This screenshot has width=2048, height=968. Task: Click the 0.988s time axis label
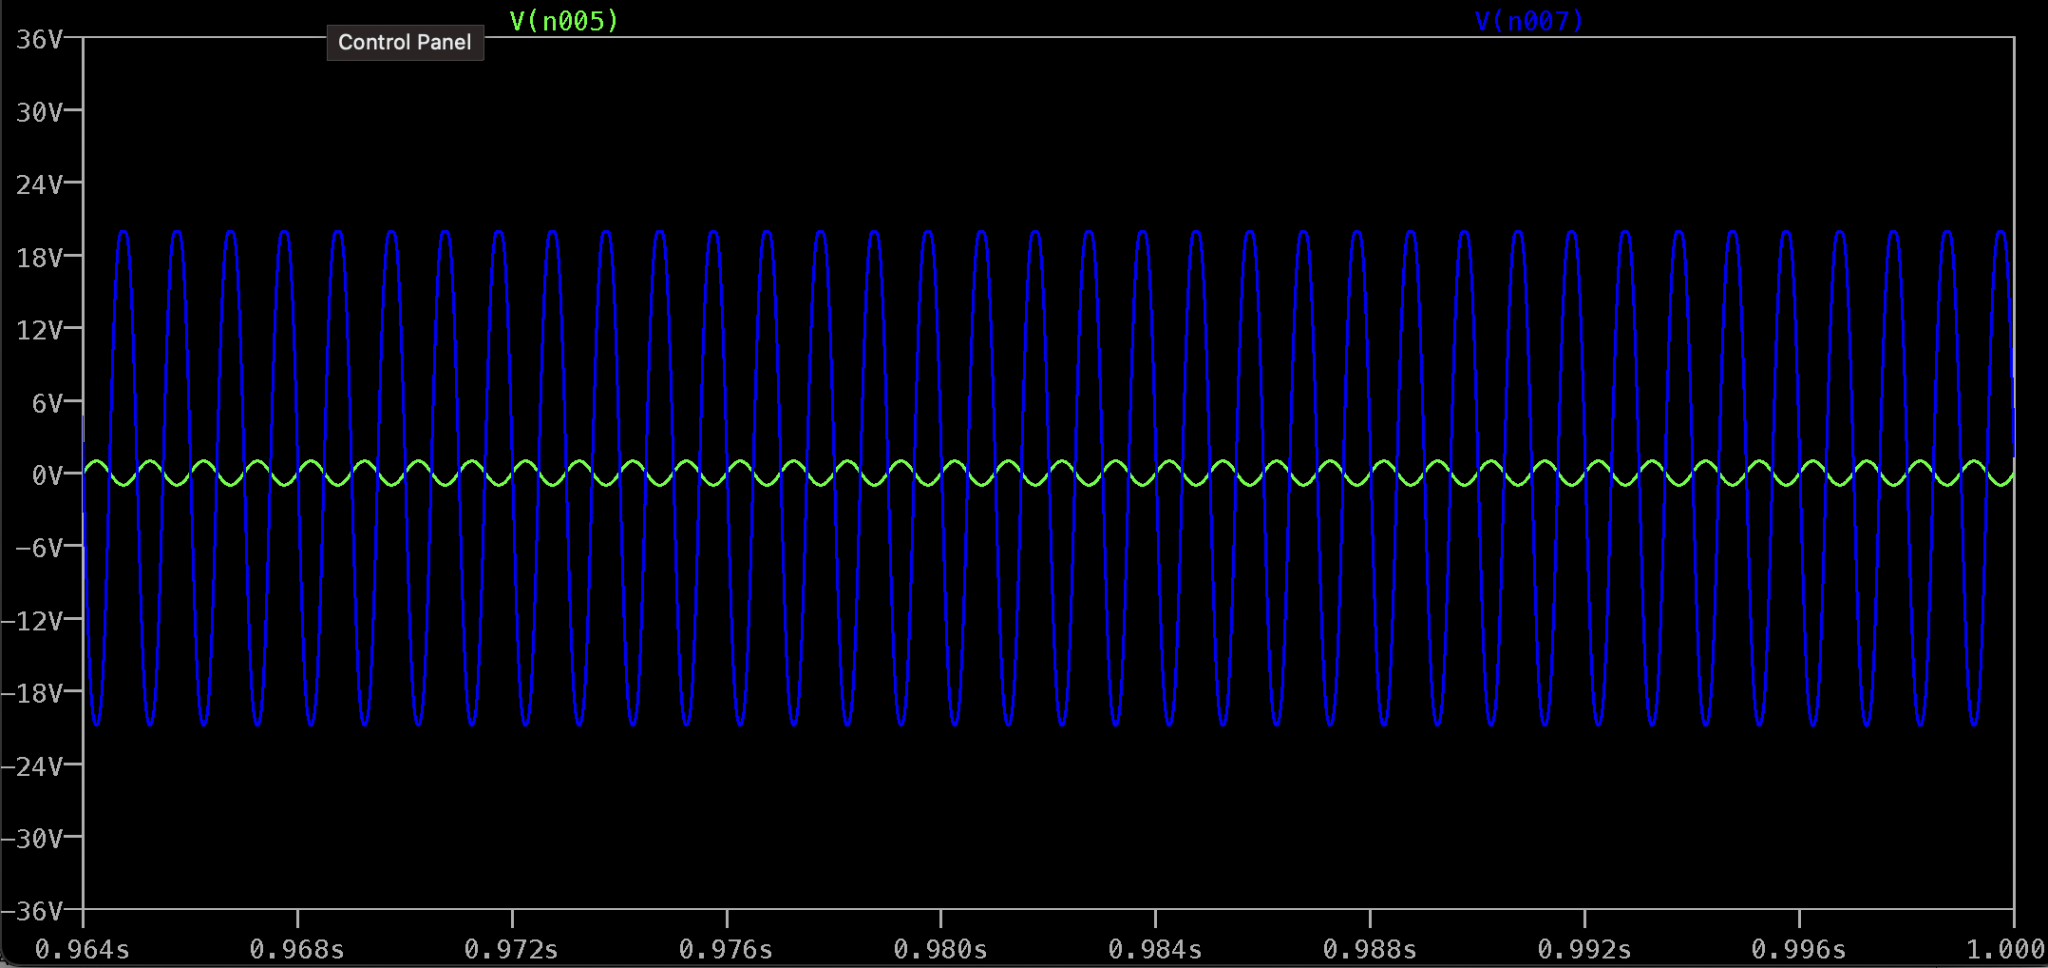[x=1370, y=949]
